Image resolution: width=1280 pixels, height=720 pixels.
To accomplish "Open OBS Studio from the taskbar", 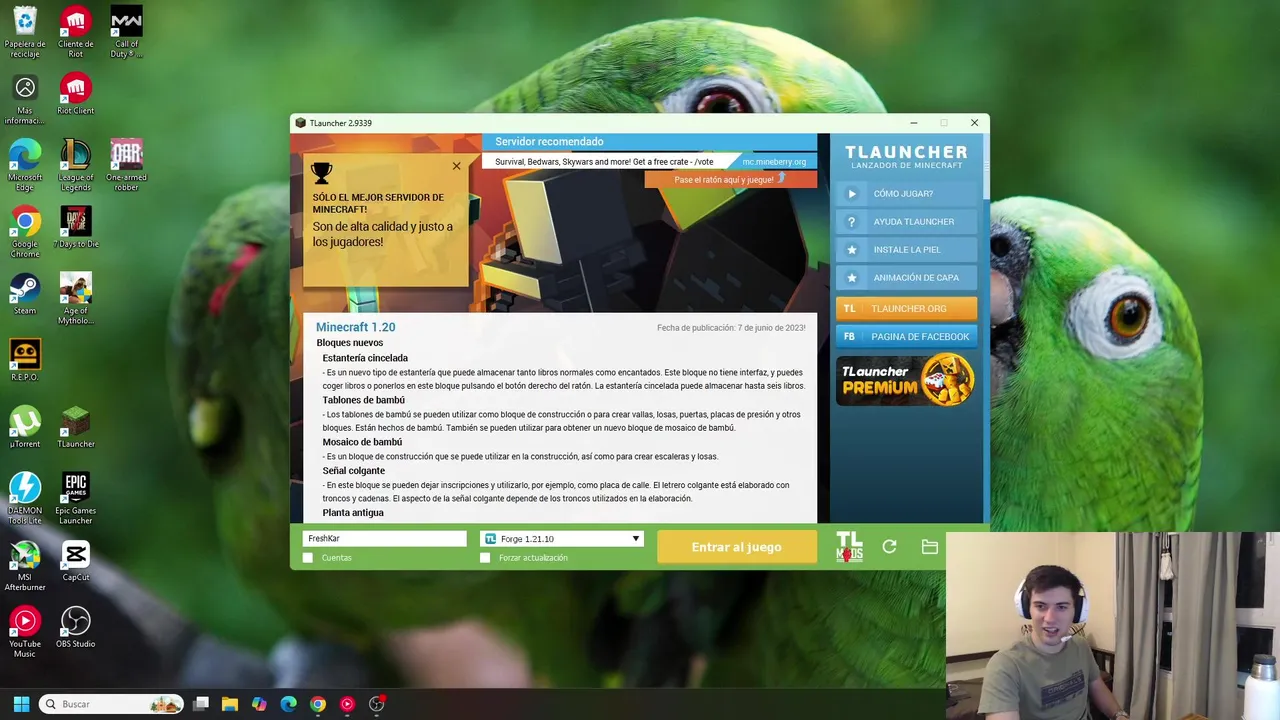I will point(377,704).
